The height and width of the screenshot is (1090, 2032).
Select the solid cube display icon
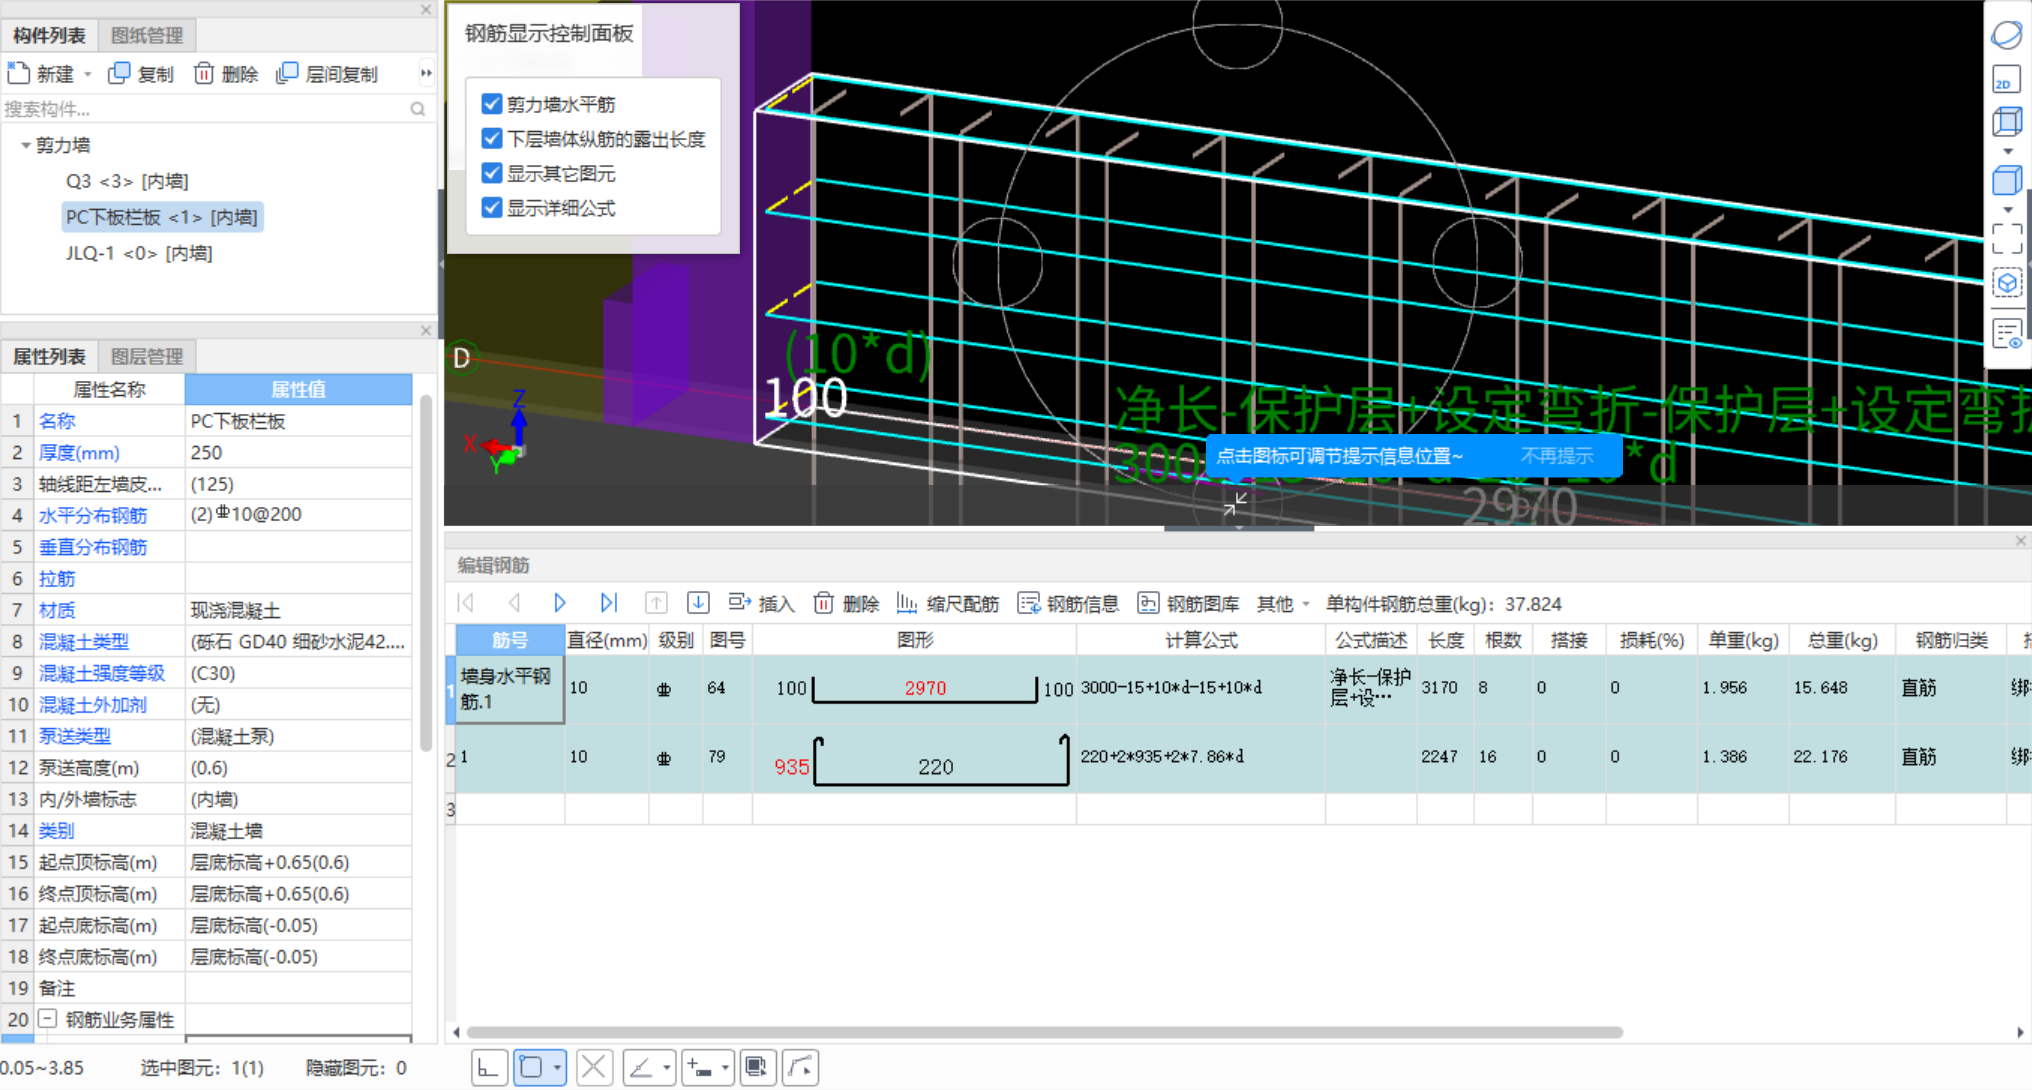coord(2006,181)
